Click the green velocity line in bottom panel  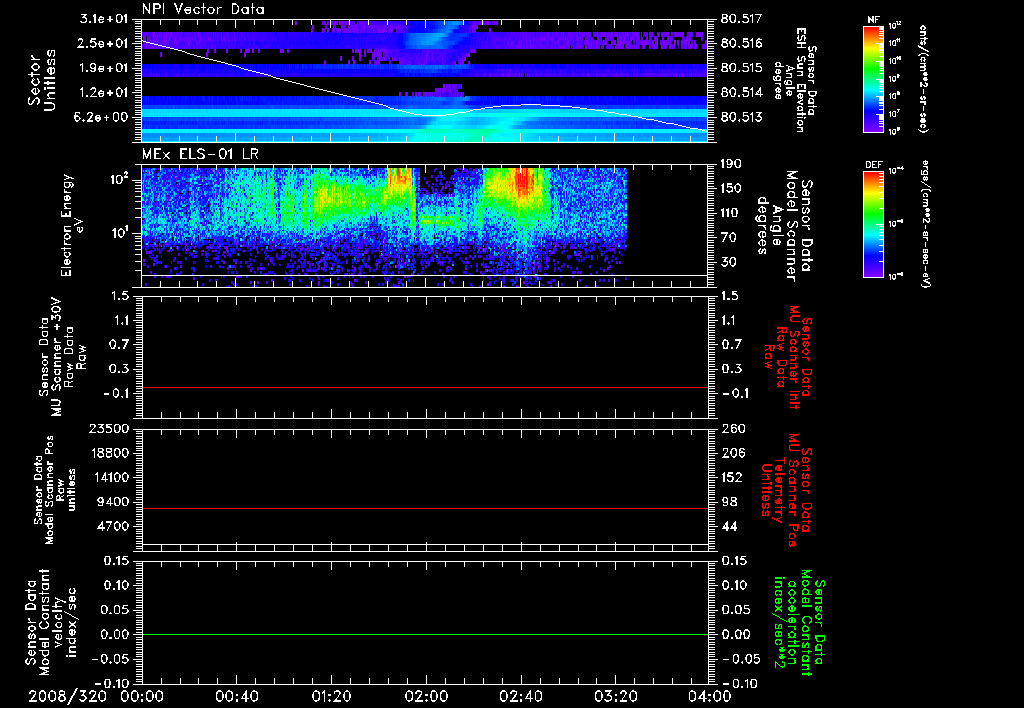(424, 634)
